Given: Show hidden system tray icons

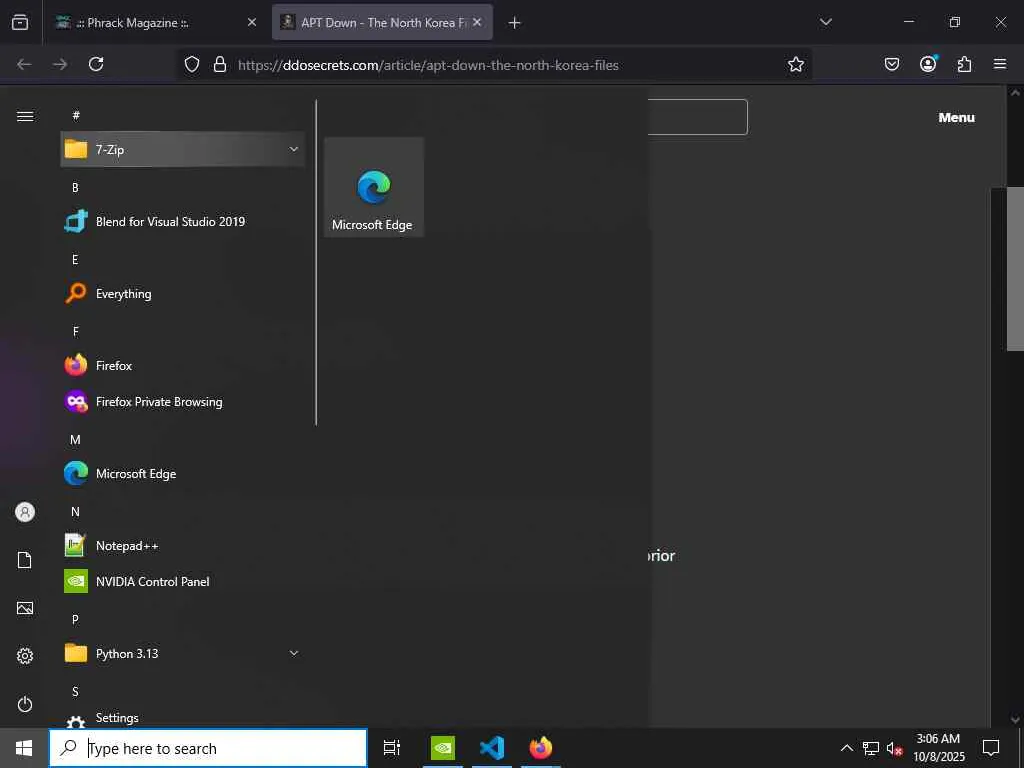Looking at the screenshot, I should [x=846, y=748].
